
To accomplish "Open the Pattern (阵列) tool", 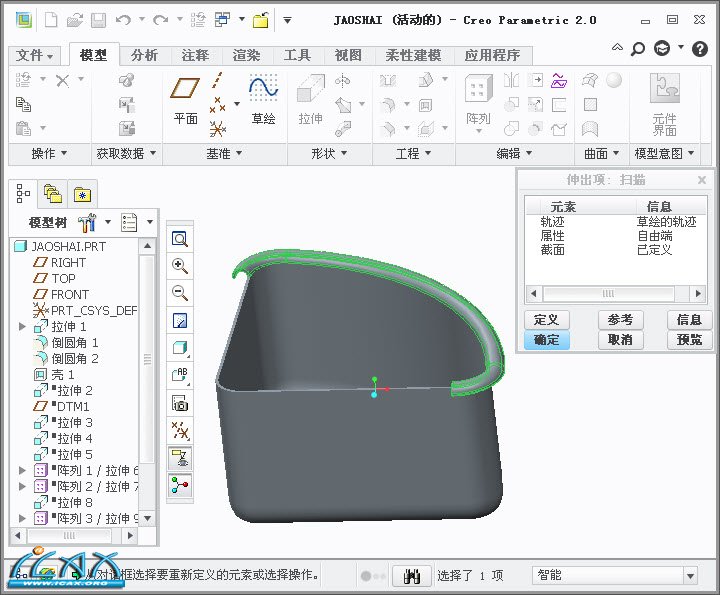I will [x=478, y=98].
